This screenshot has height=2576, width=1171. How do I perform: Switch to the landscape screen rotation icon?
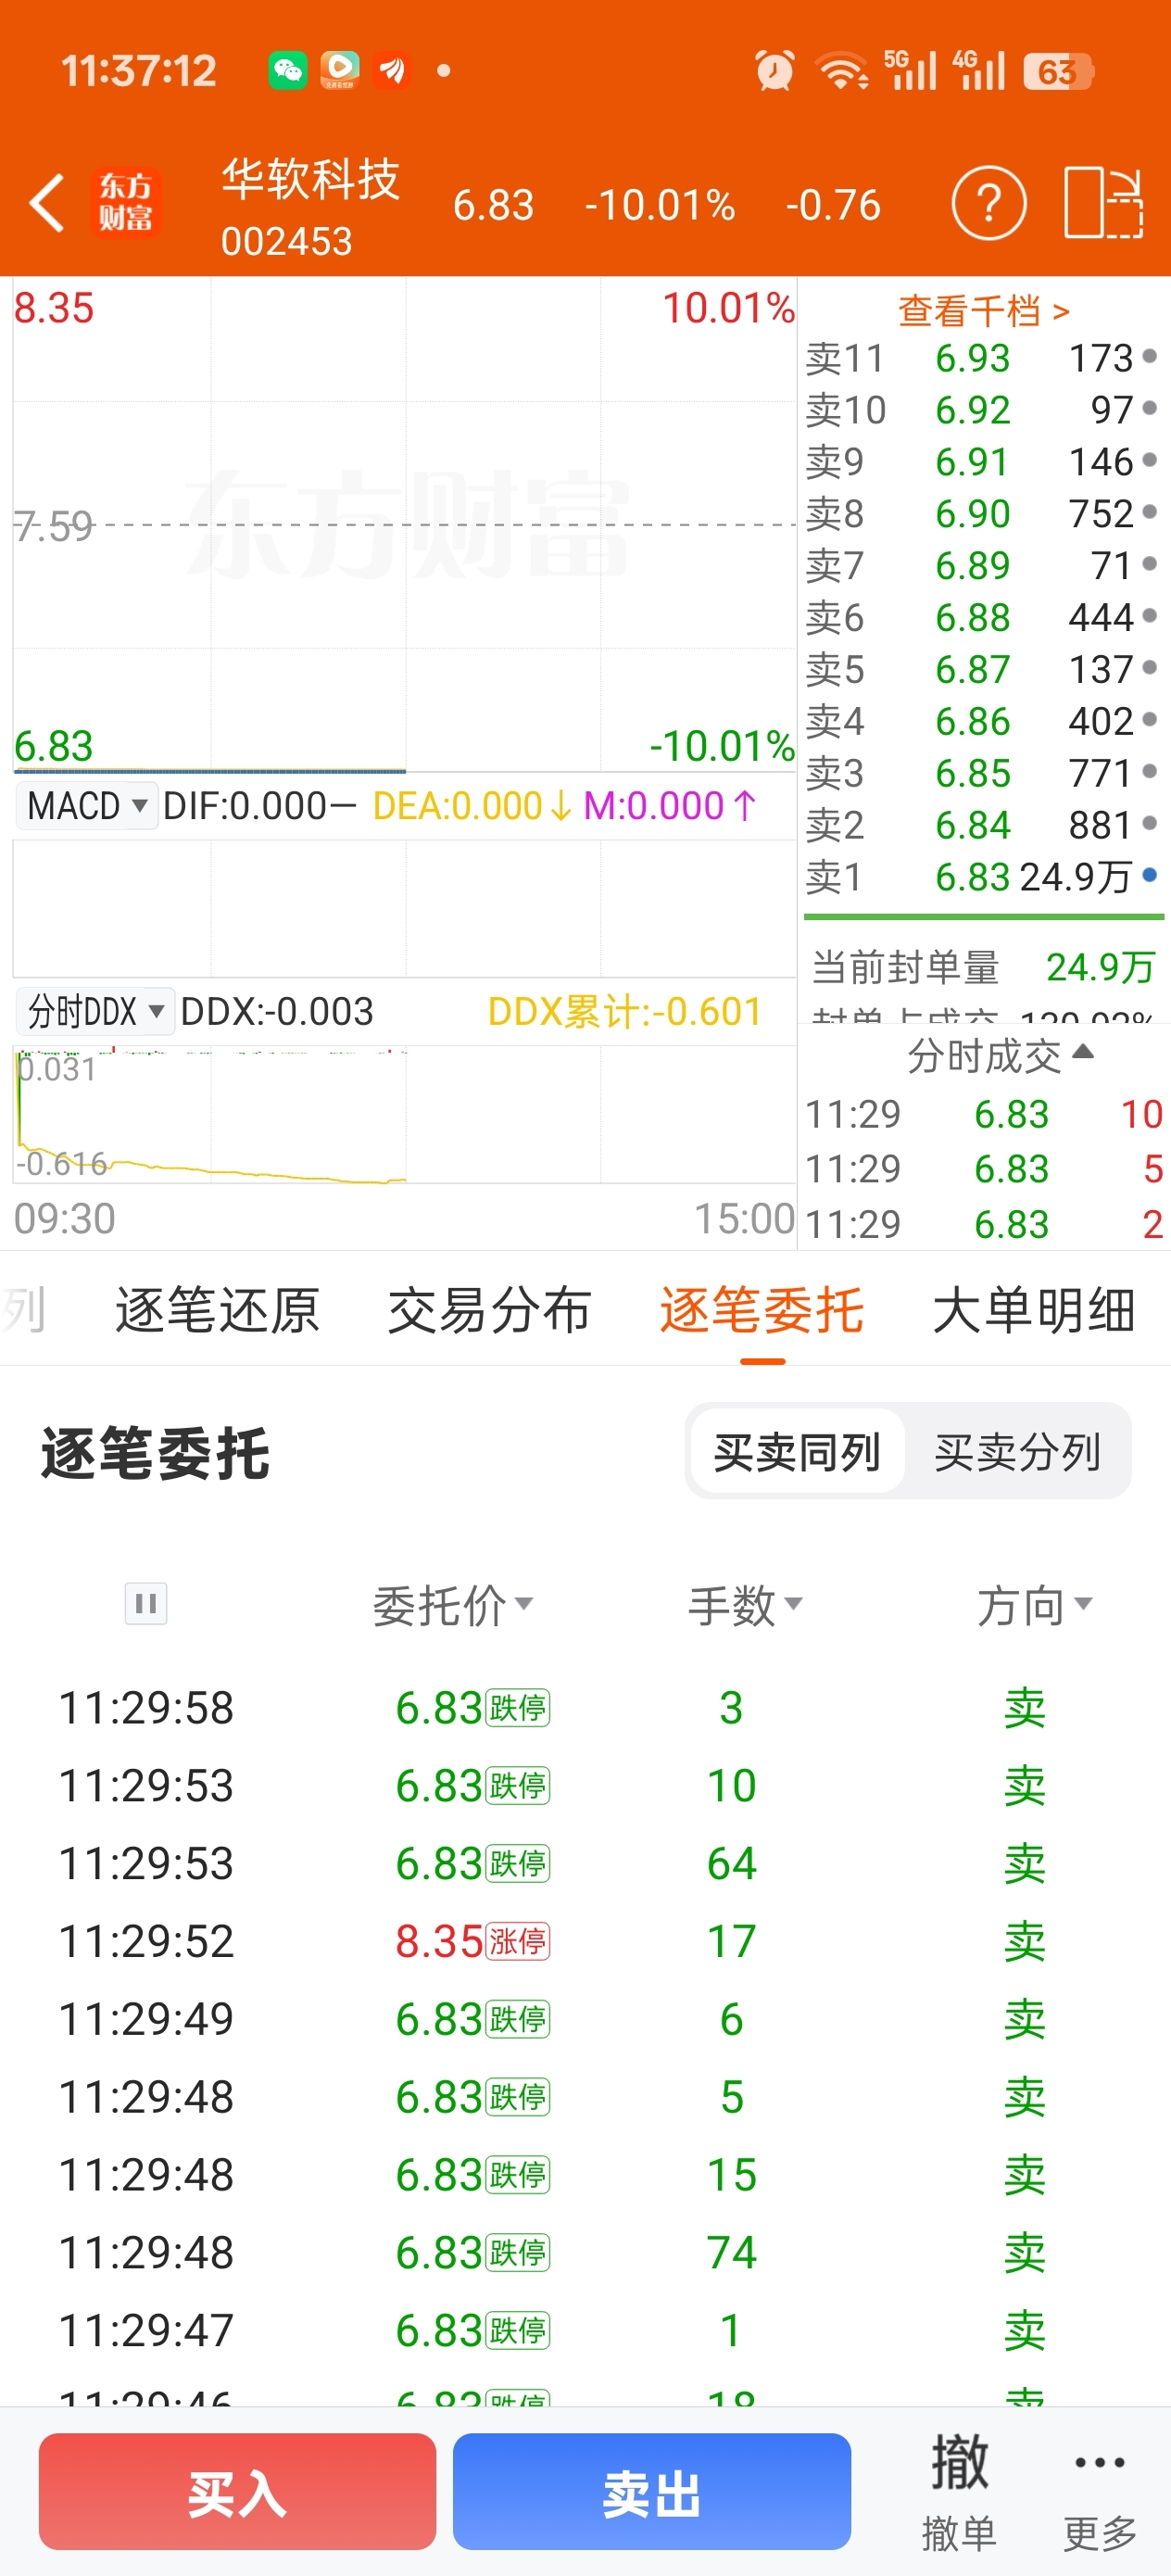coord(1104,203)
